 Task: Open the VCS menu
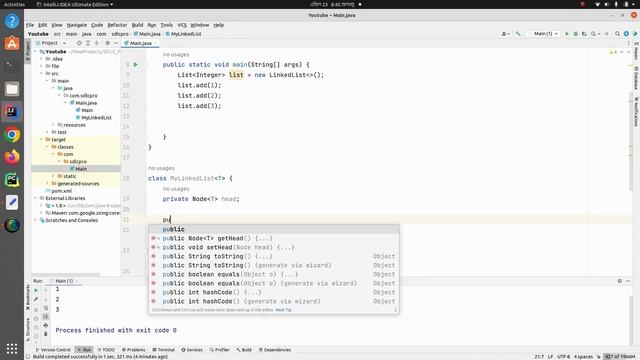click(182, 25)
